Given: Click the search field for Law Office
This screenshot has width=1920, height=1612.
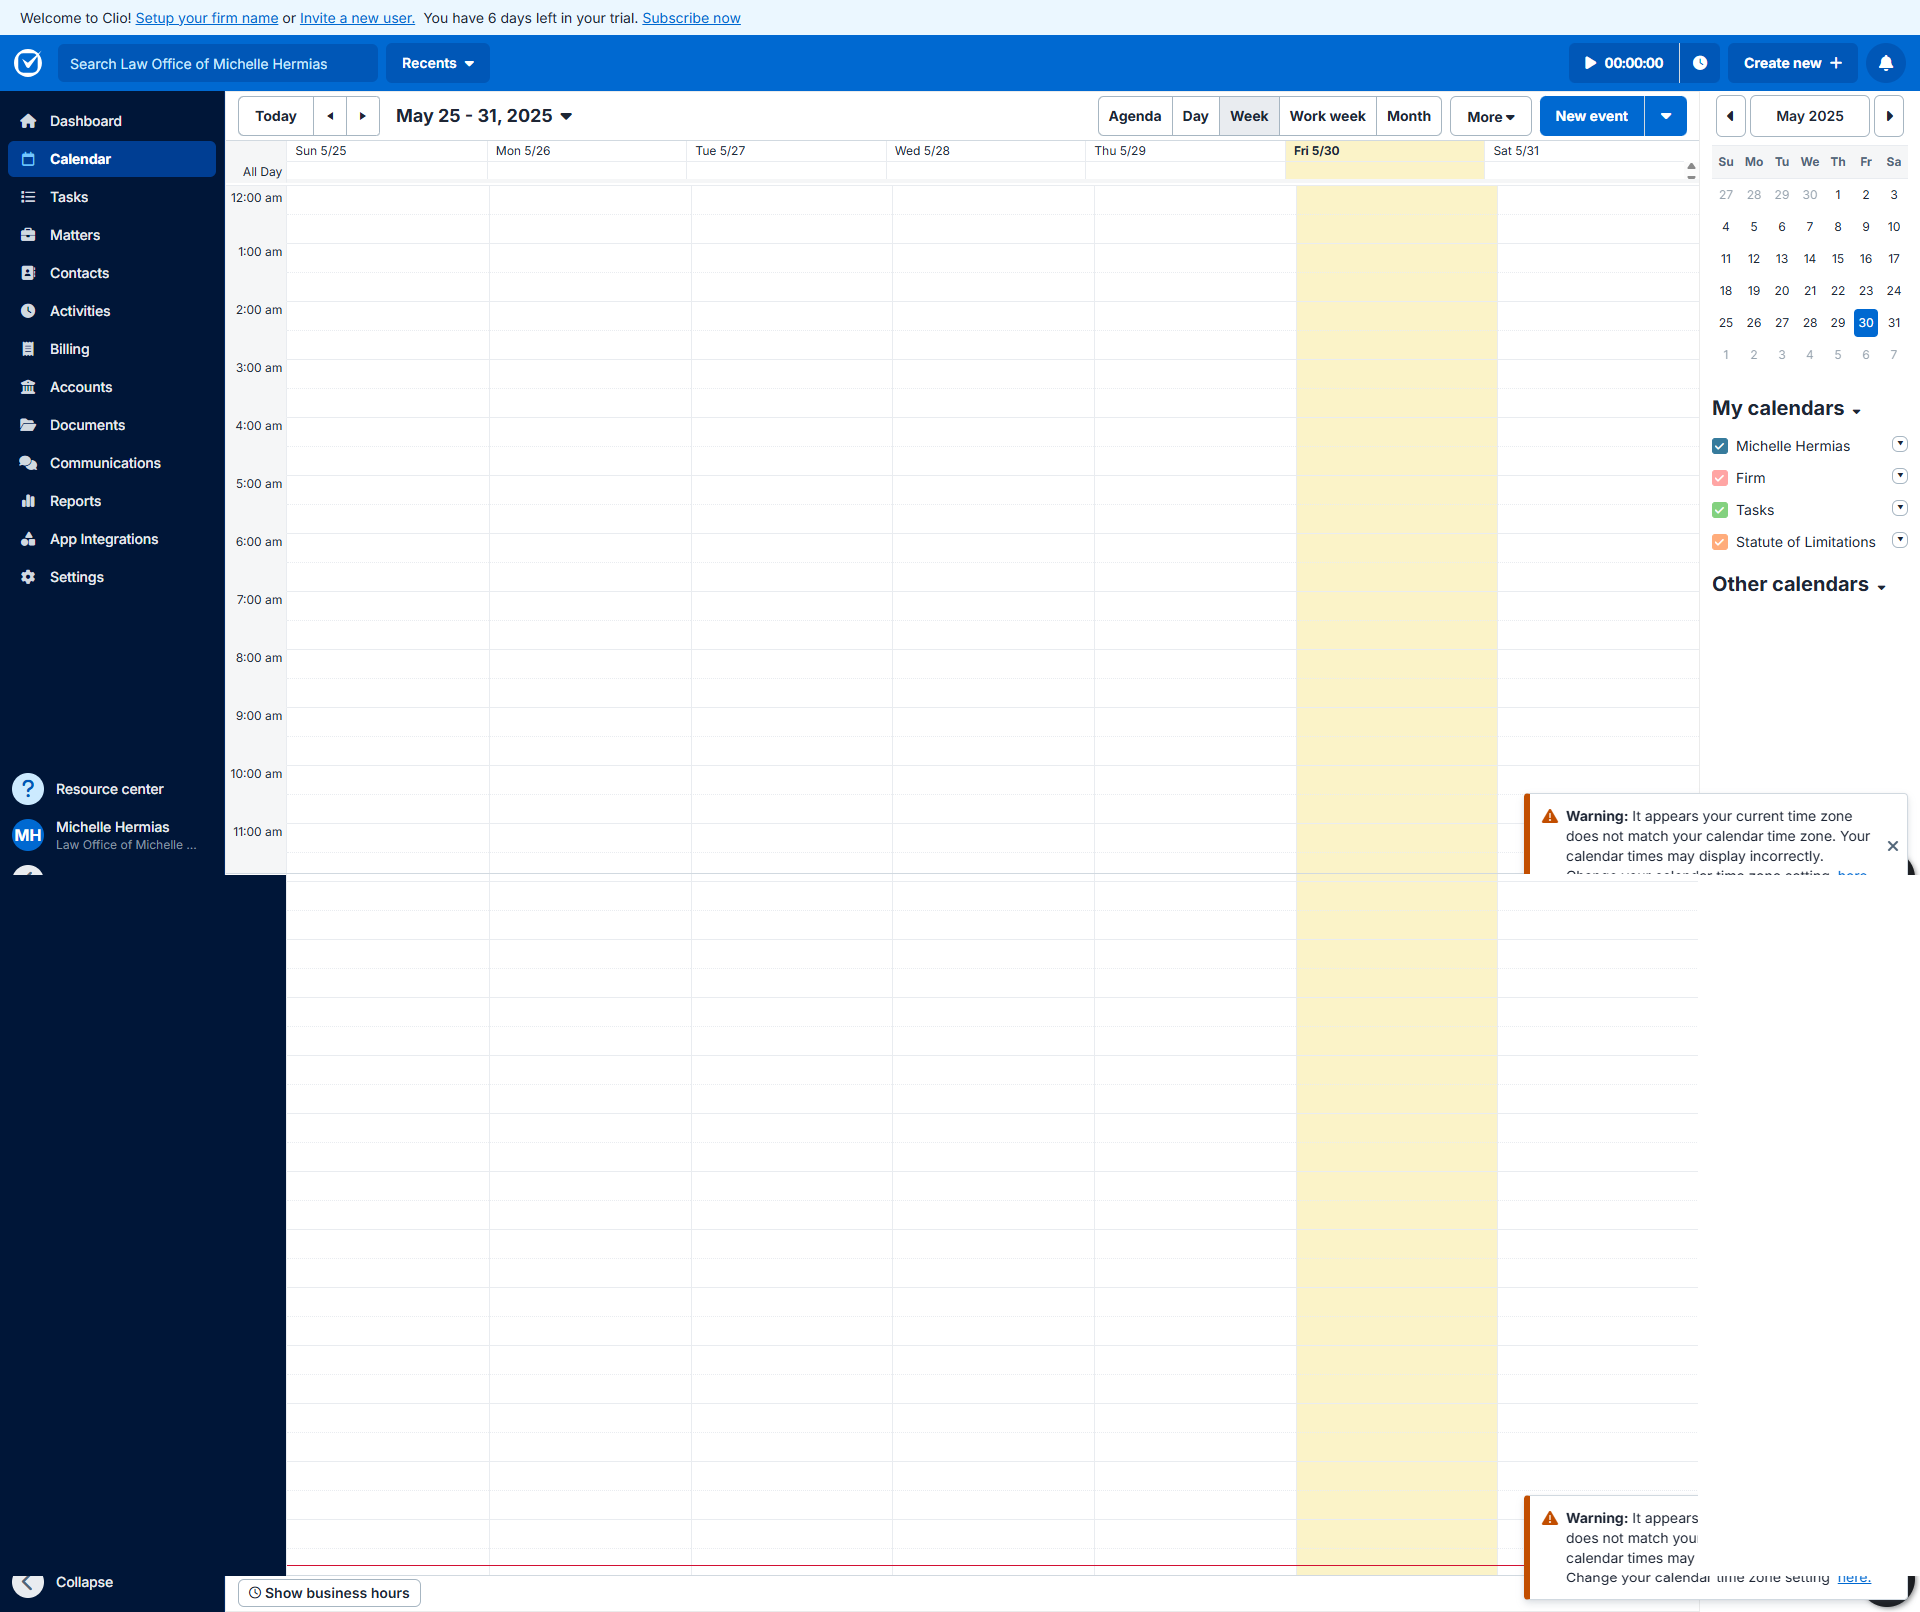Looking at the screenshot, I should pos(216,63).
